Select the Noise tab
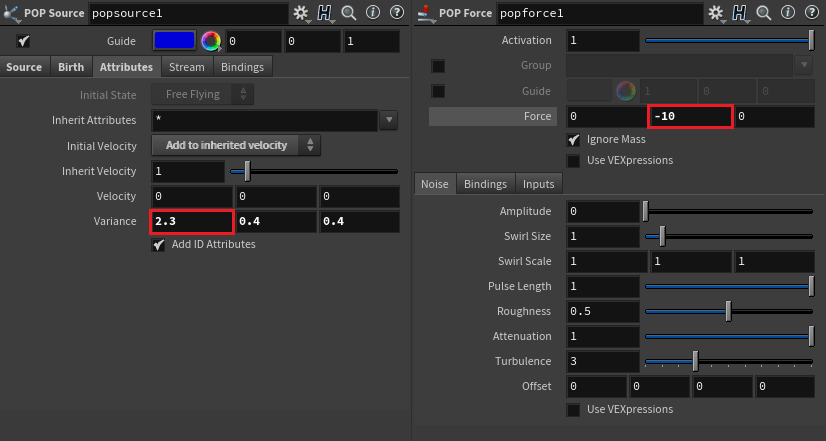Image resolution: width=826 pixels, height=441 pixels. pyautogui.click(x=435, y=184)
